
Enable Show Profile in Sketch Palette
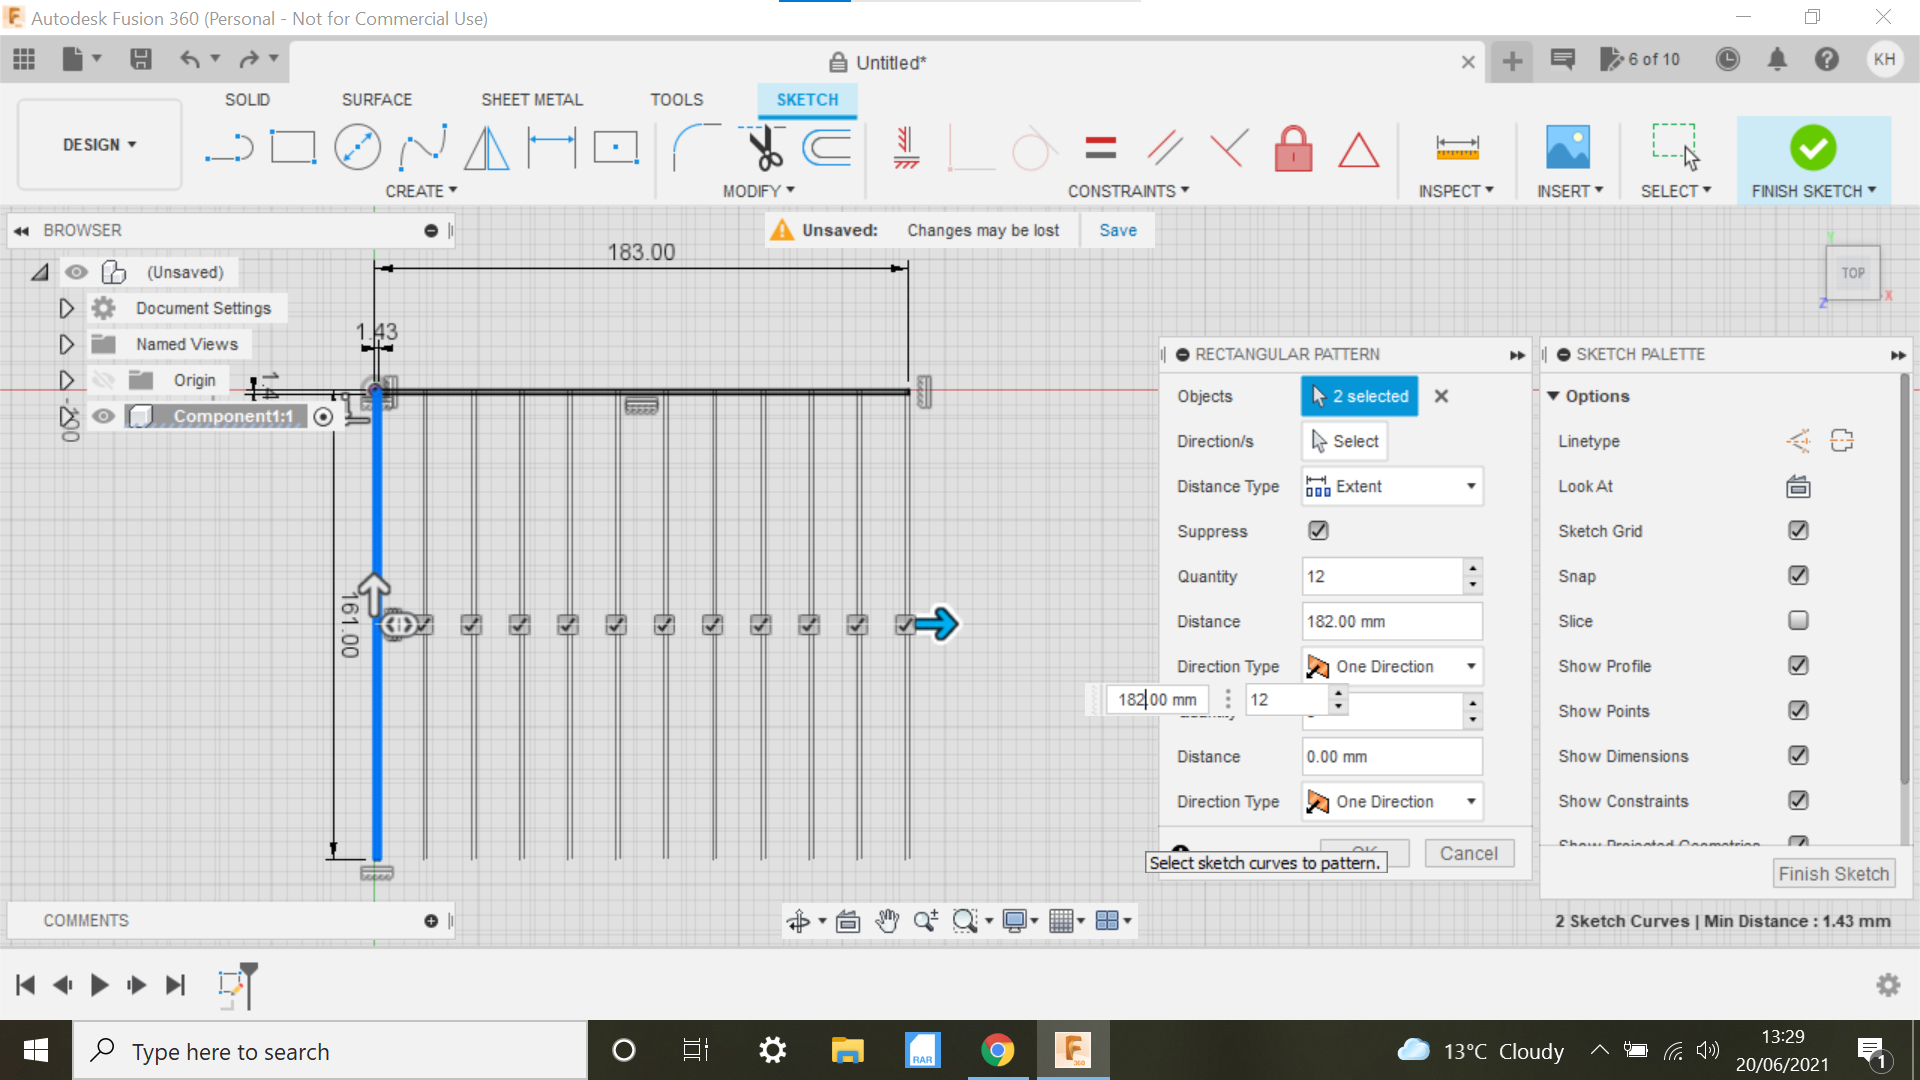click(1799, 666)
